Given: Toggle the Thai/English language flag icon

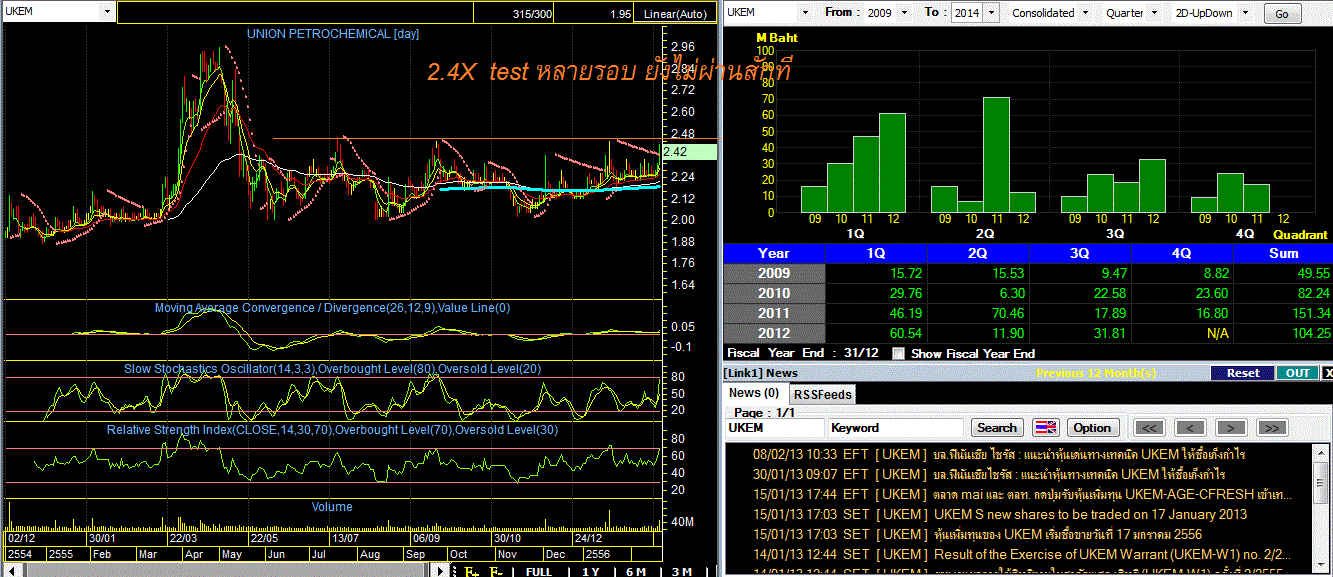Looking at the screenshot, I should click(x=1046, y=428).
